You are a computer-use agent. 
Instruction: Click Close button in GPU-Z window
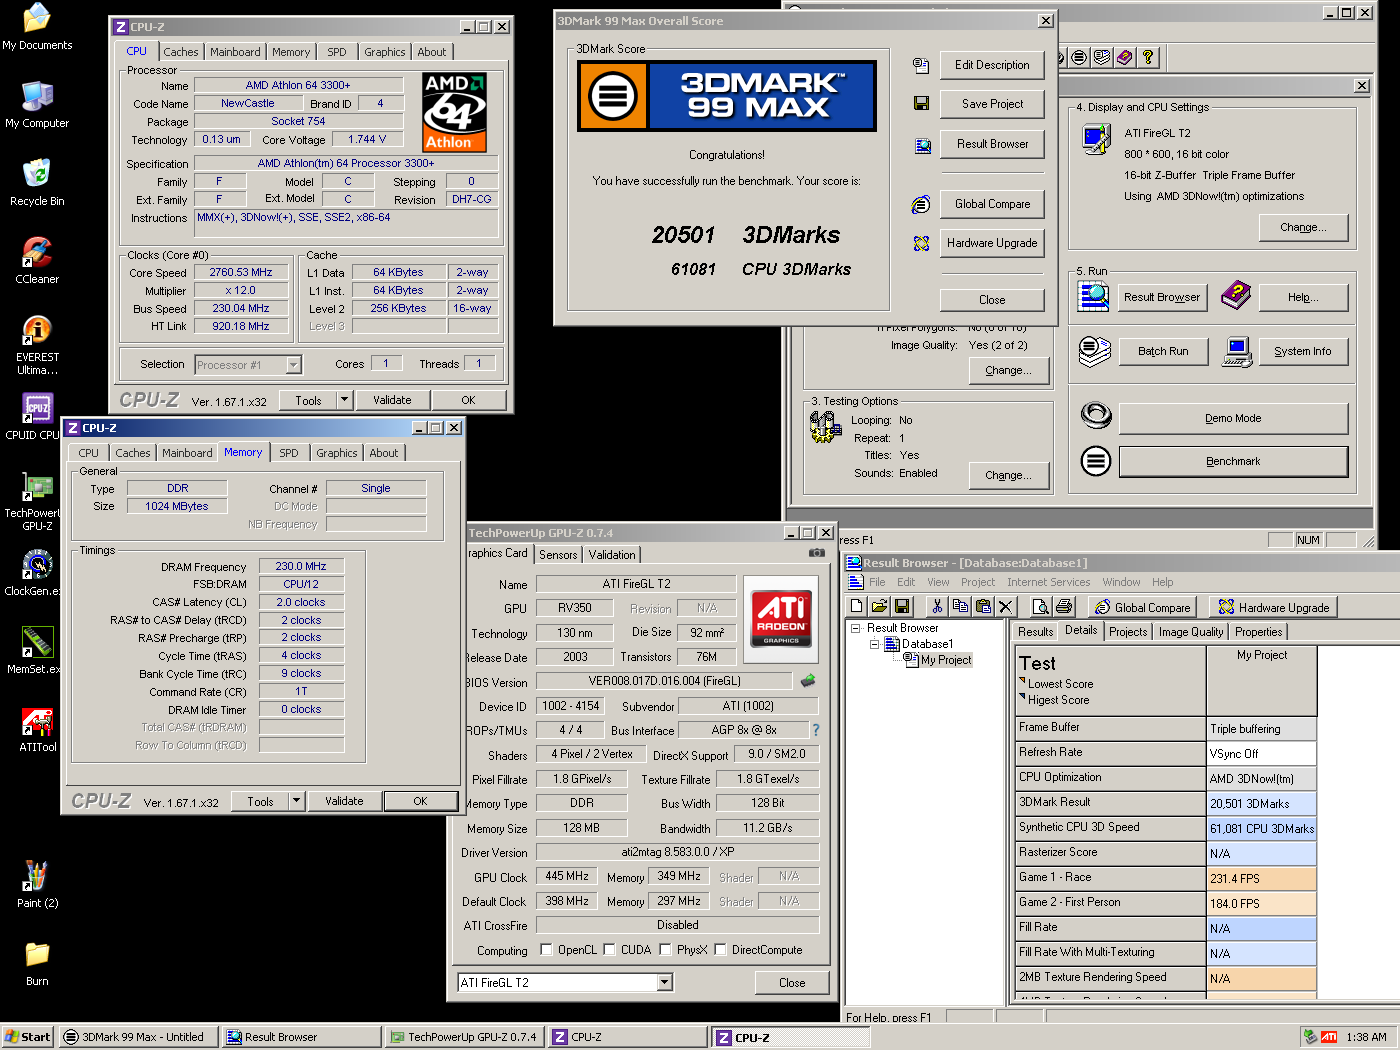pyautogui.click(x=792, y=983)
